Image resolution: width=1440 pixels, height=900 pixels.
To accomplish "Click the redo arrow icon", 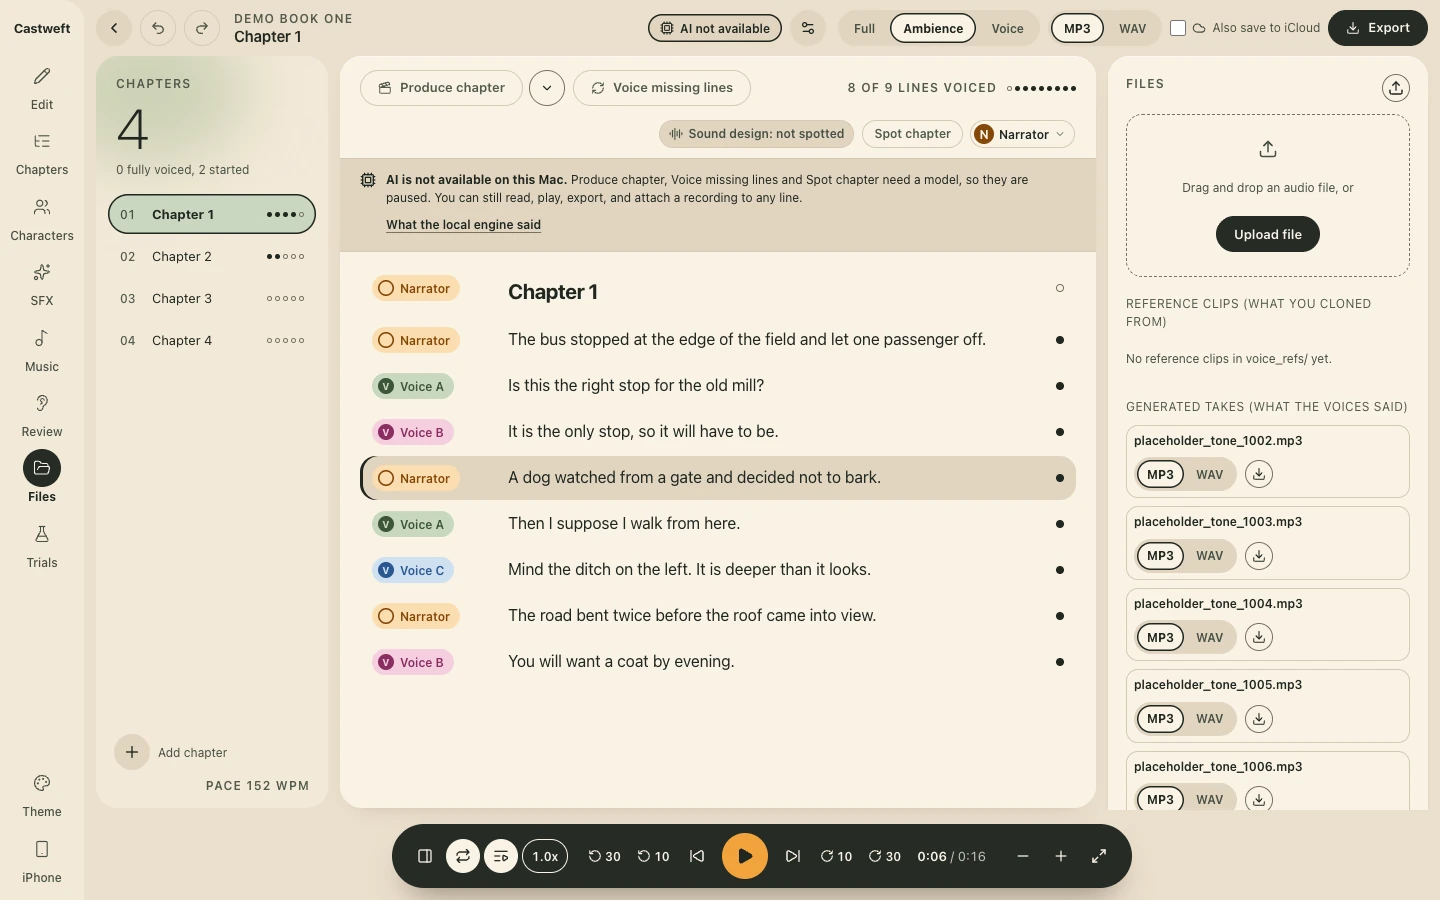I will click(x=202, y=28).
